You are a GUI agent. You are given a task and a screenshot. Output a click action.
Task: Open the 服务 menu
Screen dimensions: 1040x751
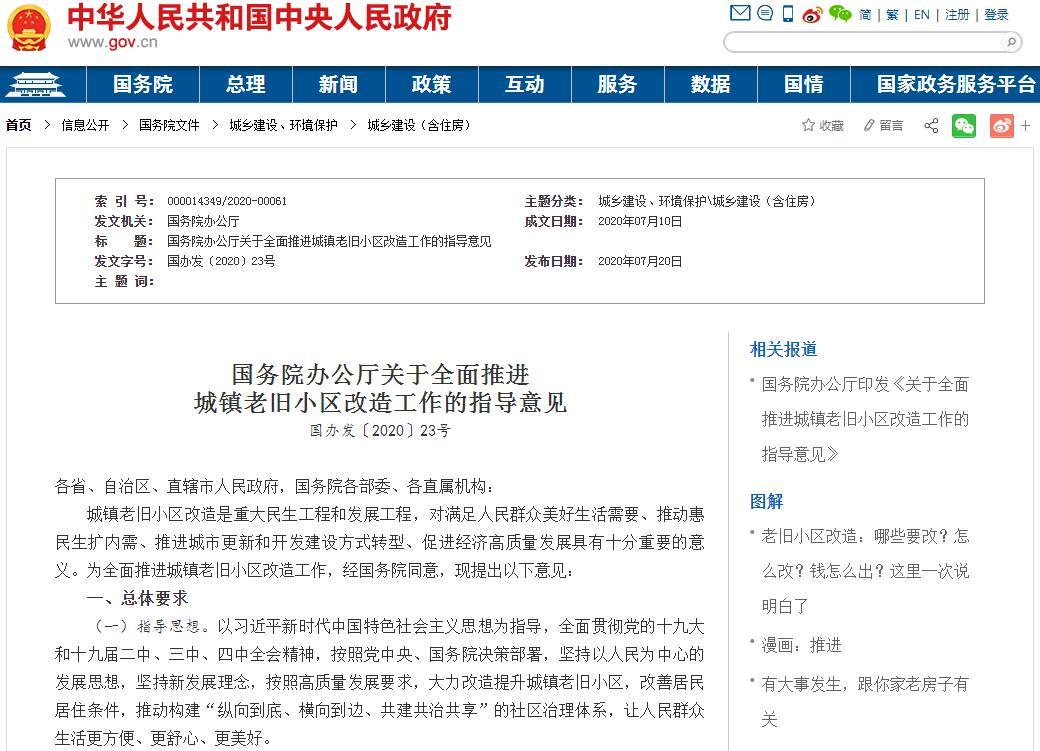(x=618, y=84)
